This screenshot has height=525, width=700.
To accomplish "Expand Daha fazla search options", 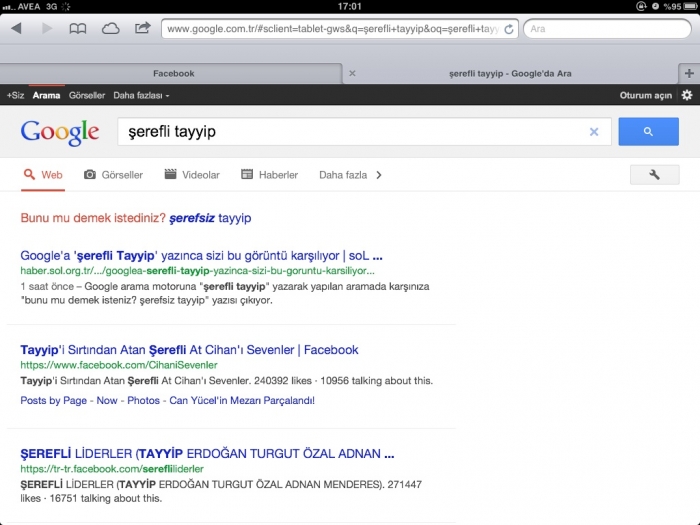I will point(350,175).
